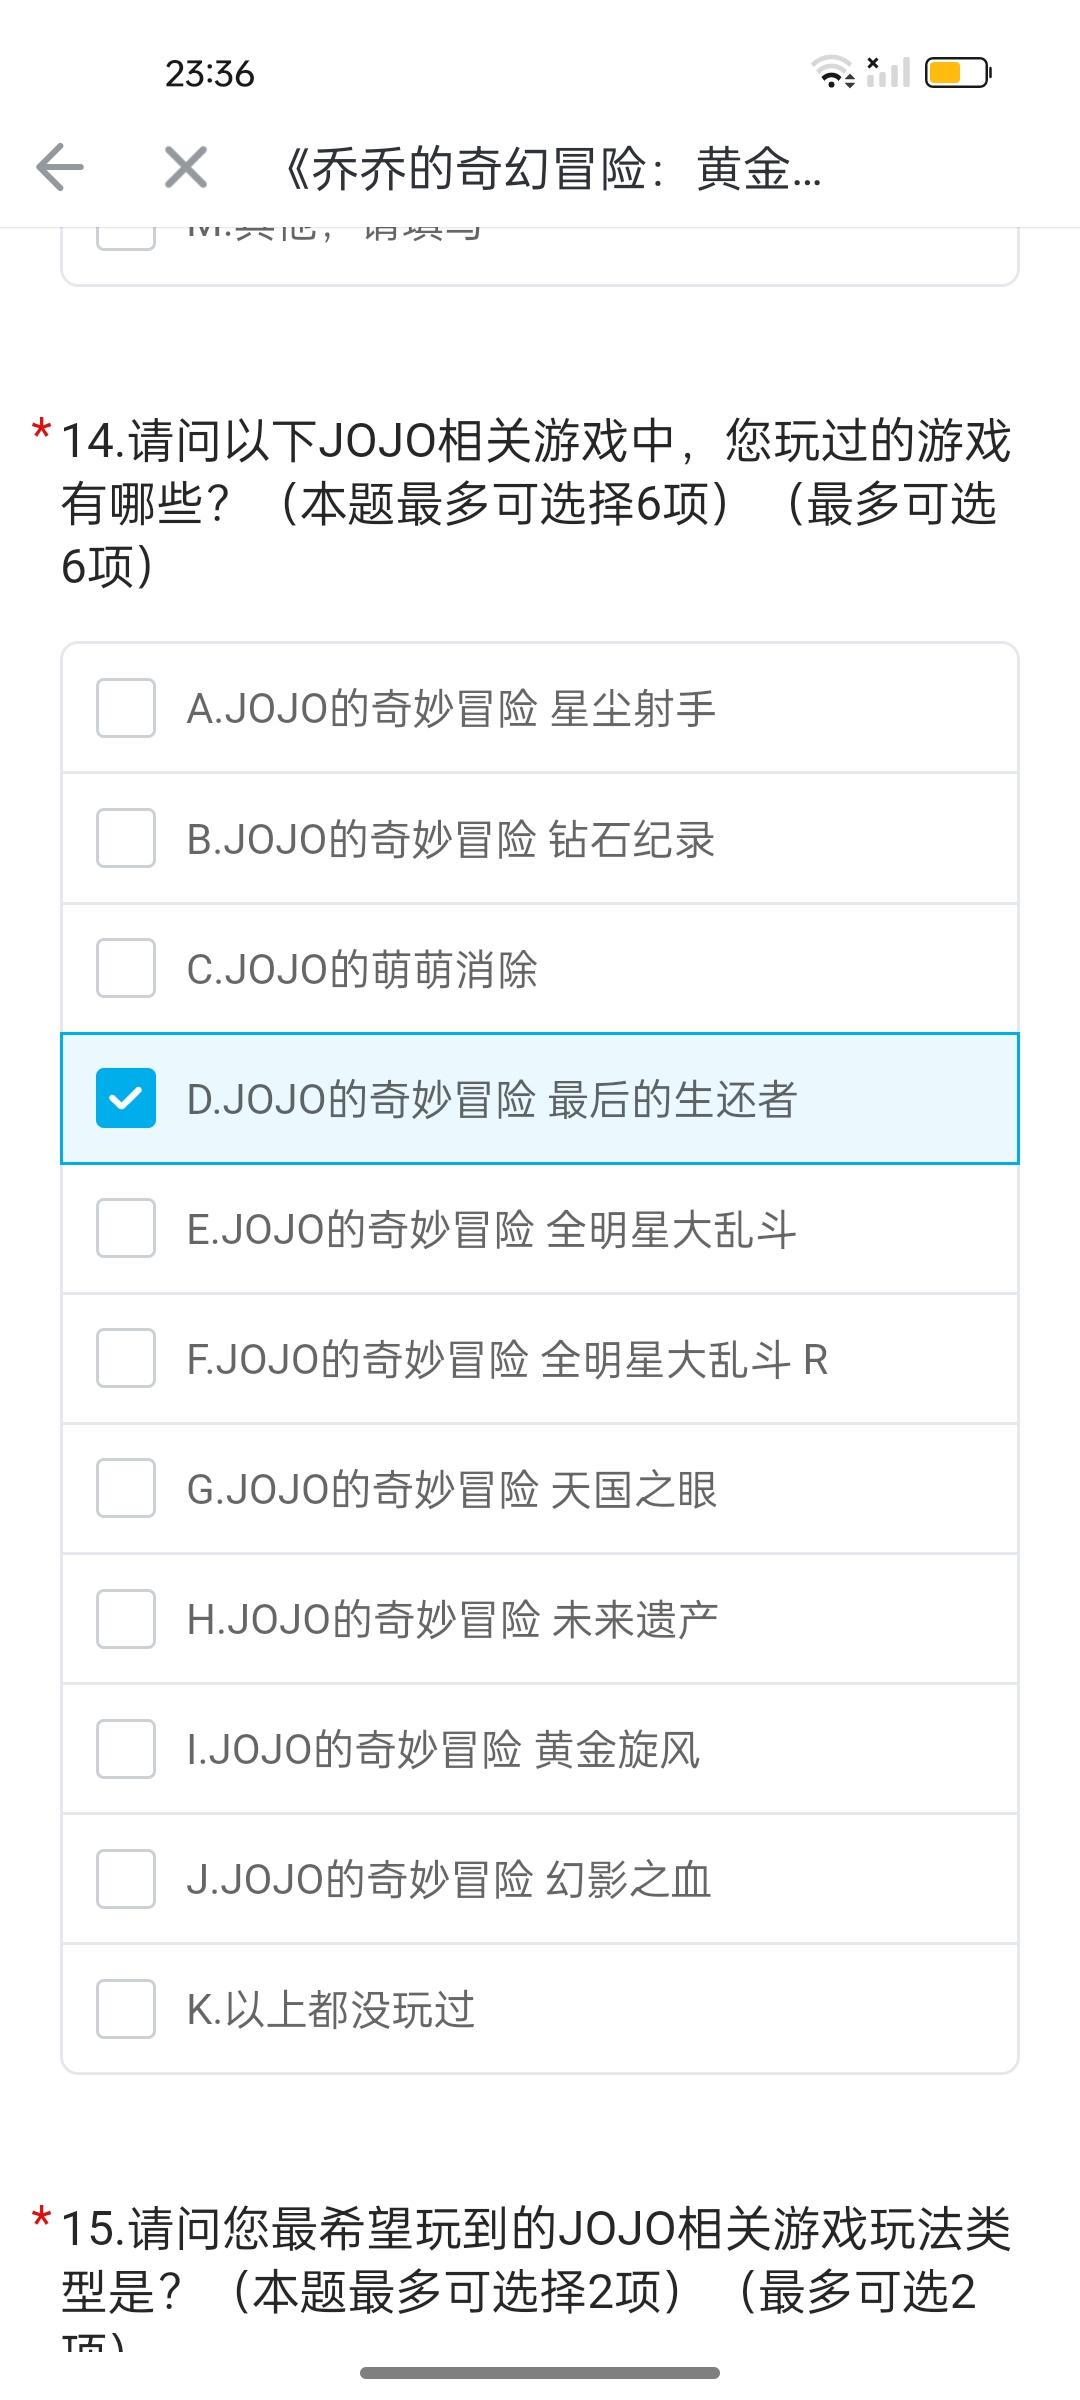
Task: Check option G 天国之眼
Action: (126, 1488)
